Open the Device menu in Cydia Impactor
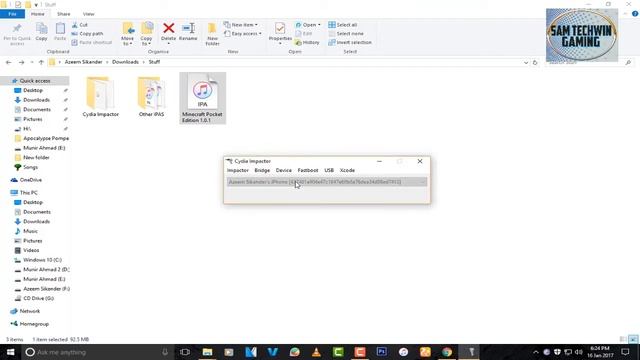 point(284,170)
